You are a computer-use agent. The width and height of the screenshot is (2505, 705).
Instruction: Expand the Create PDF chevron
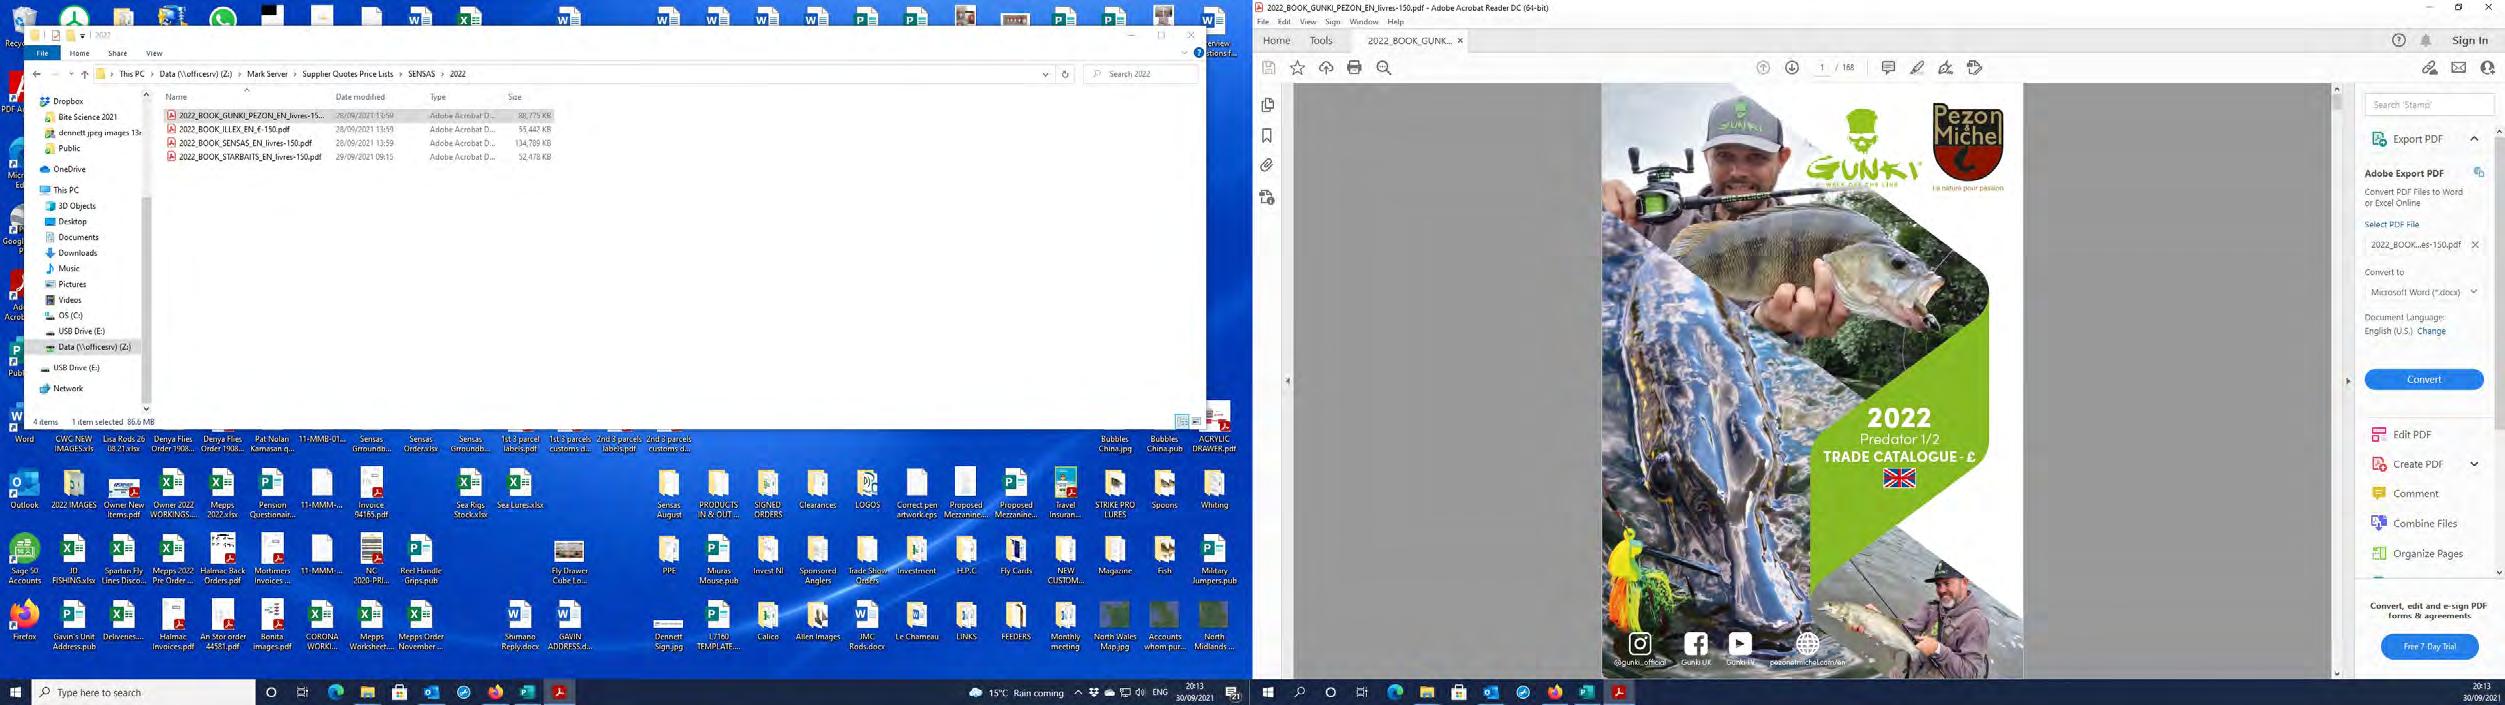(2474, 464)
